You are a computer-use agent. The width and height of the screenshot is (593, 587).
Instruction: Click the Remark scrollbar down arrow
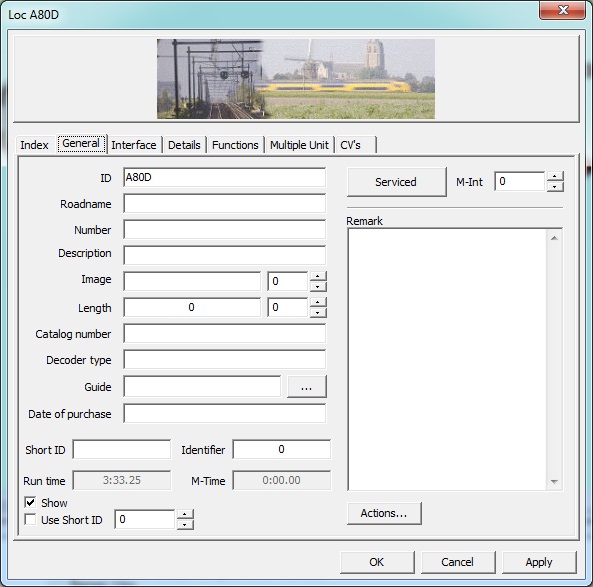pos(554,481)
